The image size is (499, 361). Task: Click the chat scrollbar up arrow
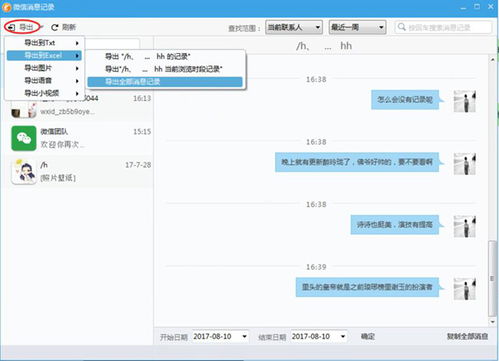click(492, 59)
